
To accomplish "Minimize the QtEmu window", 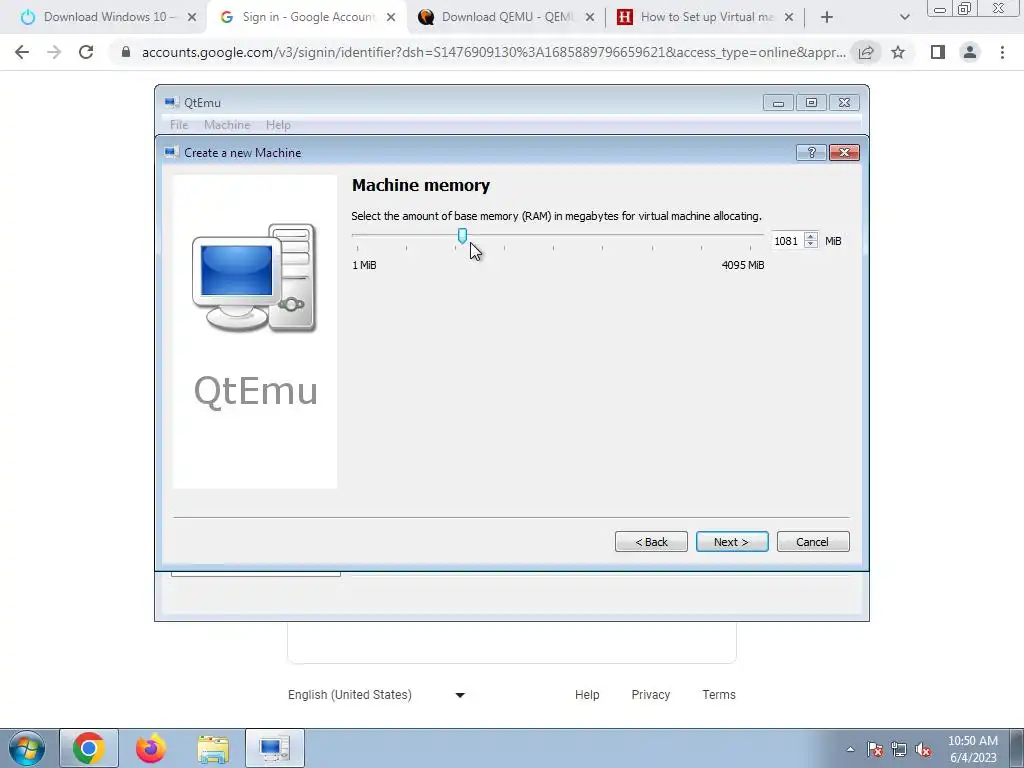I will (x=778, y=103).
